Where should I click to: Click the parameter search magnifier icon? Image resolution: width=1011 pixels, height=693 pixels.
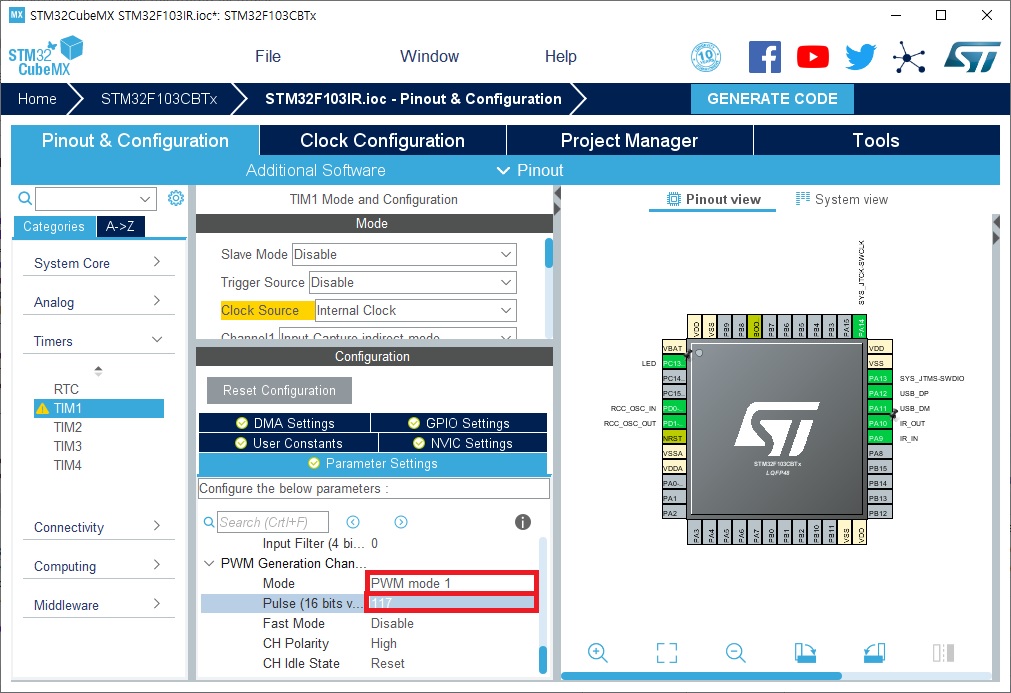click(209, 522)
